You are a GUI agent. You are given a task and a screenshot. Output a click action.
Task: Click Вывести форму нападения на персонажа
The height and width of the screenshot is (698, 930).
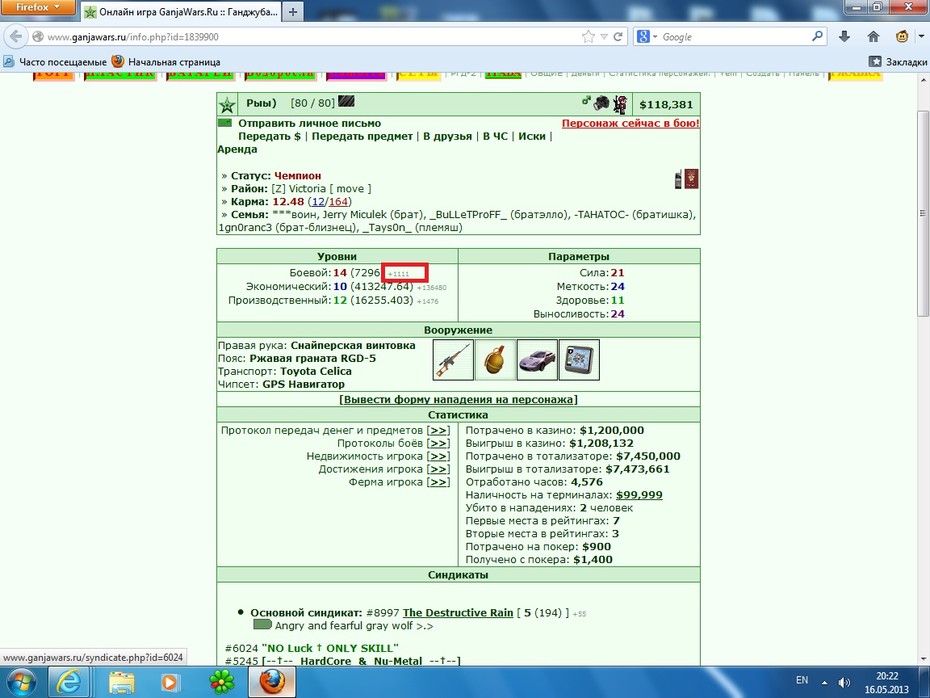pos(458,400)
